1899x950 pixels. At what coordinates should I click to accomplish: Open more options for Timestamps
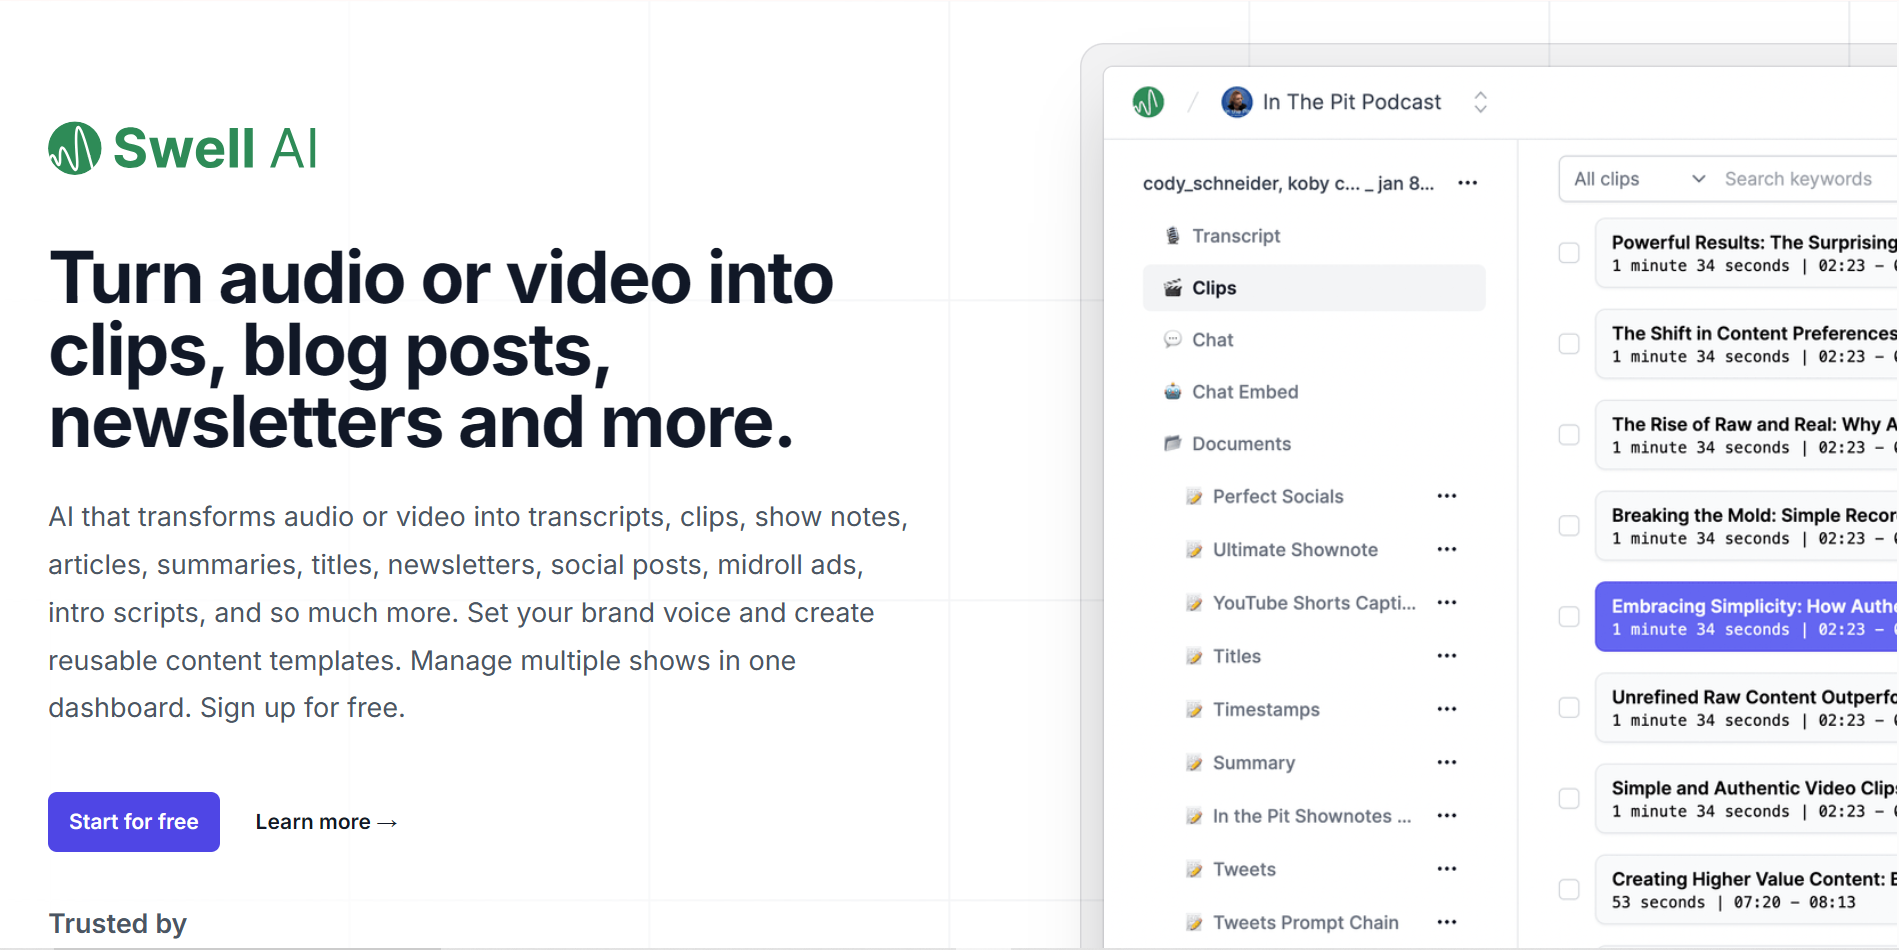(x=1447, y=709)
